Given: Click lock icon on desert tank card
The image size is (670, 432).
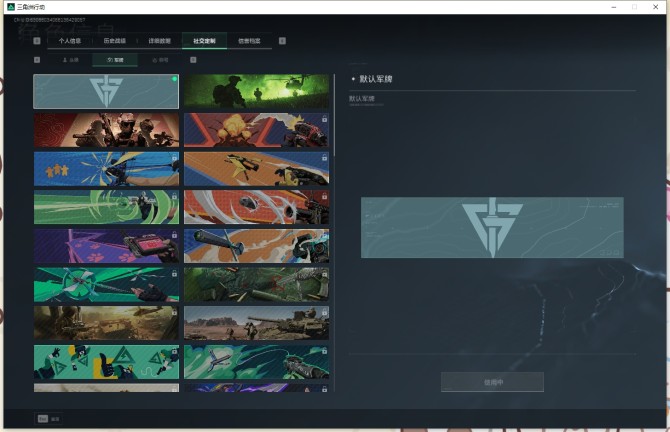Looking at the screenshot, I should (x=324, y=312).
